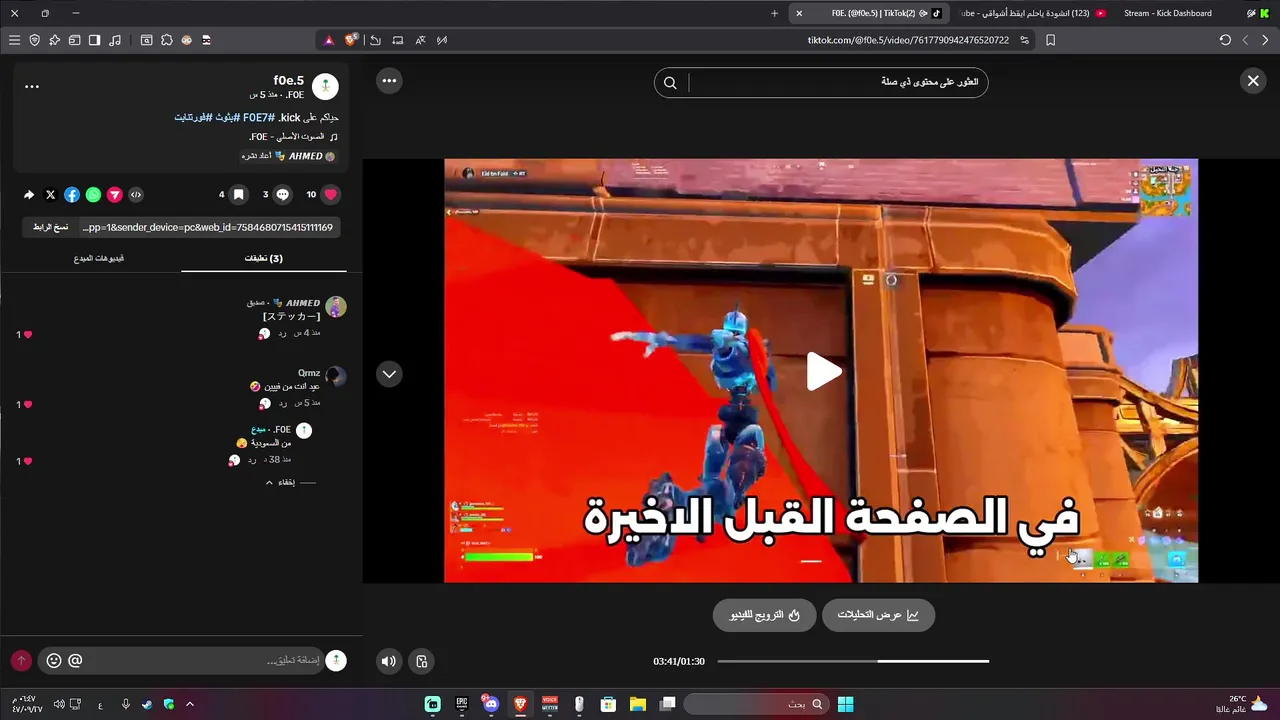Open Epic Games launcher from taskbar

click(461, 704)
